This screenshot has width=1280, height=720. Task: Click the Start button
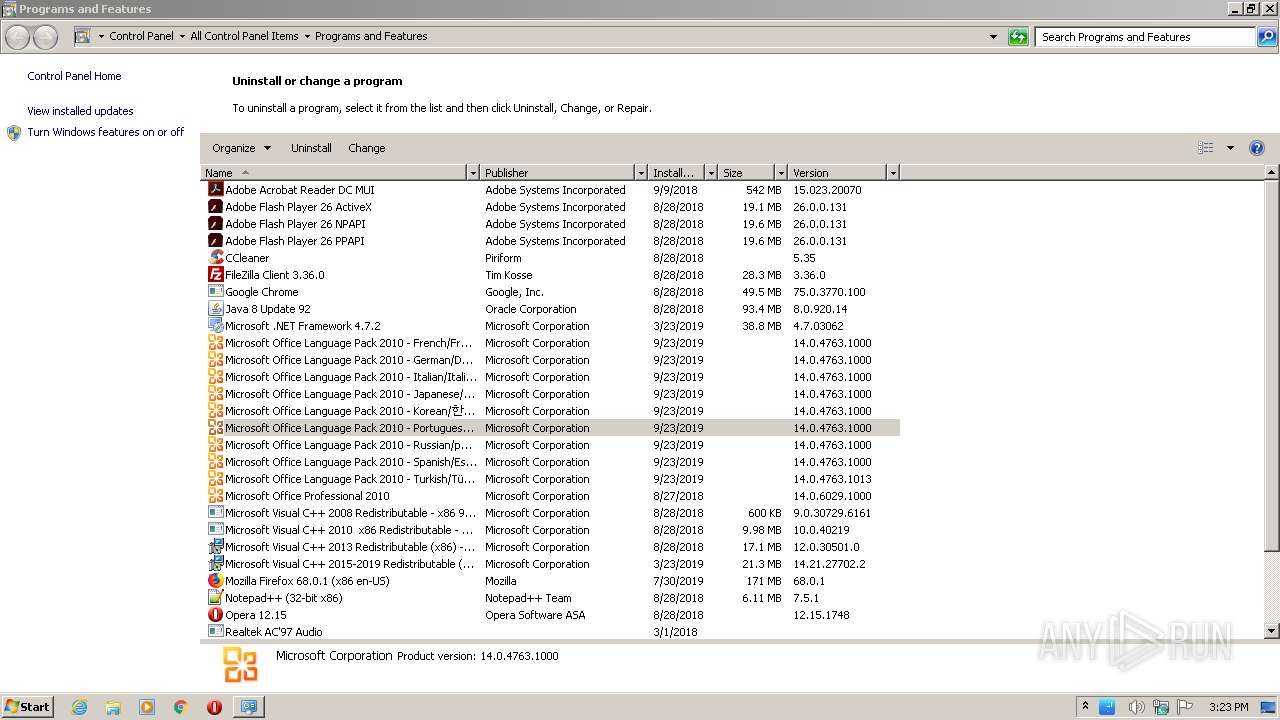27,706
